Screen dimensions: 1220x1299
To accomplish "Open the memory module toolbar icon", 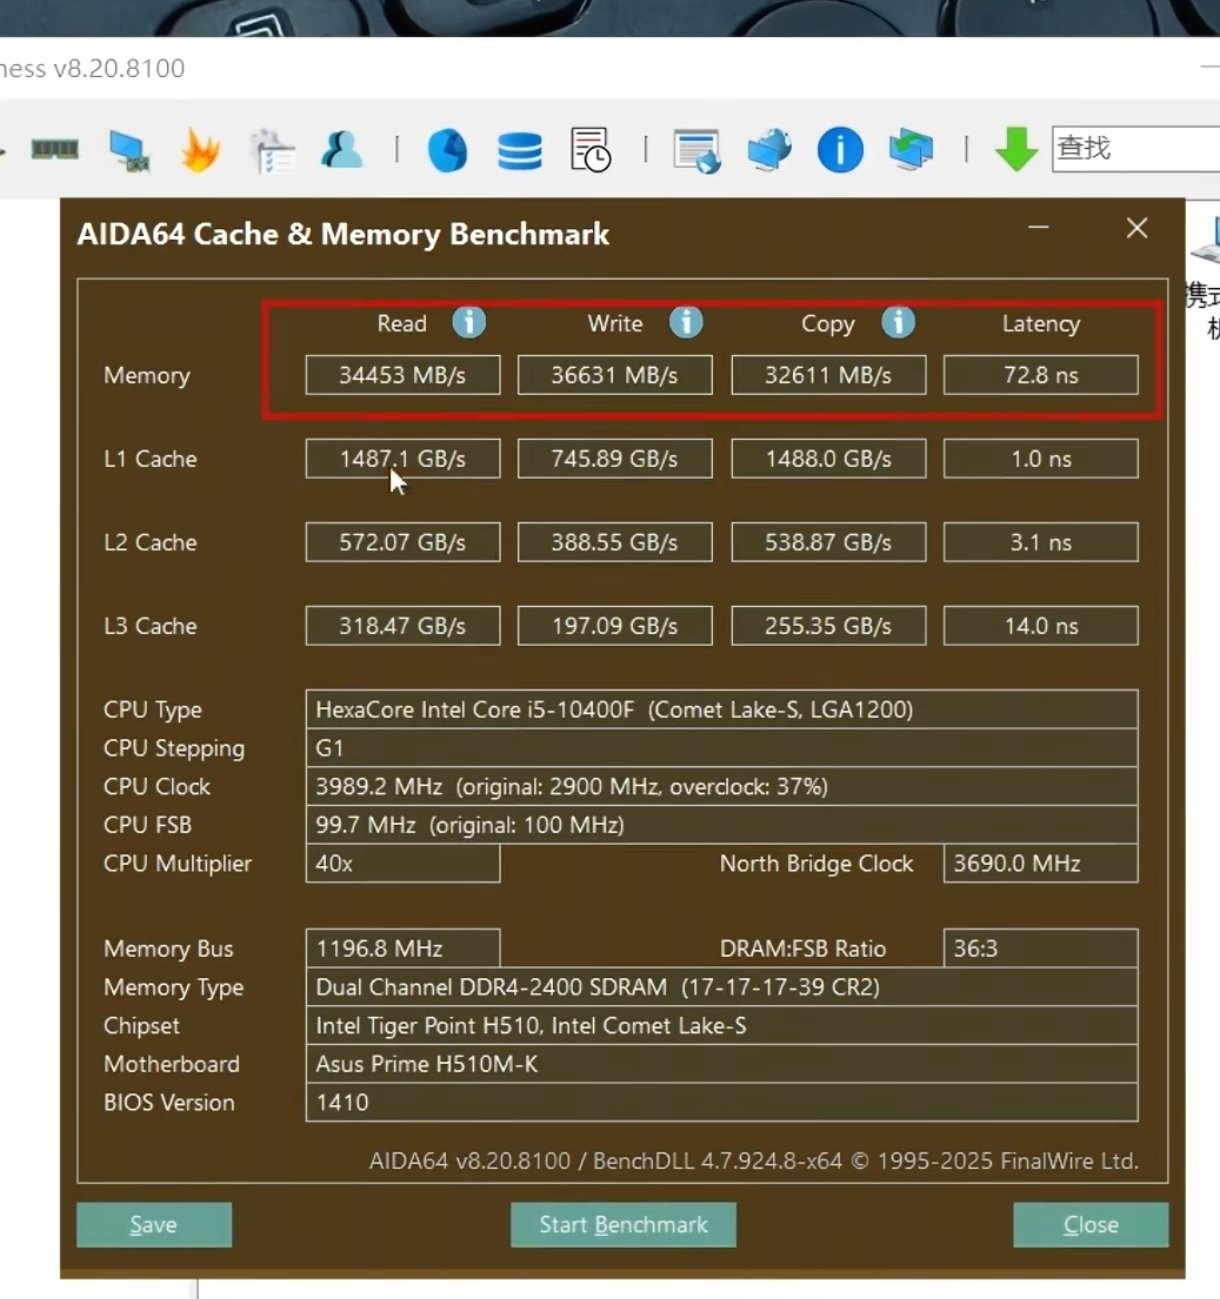I will click(55, 150).
